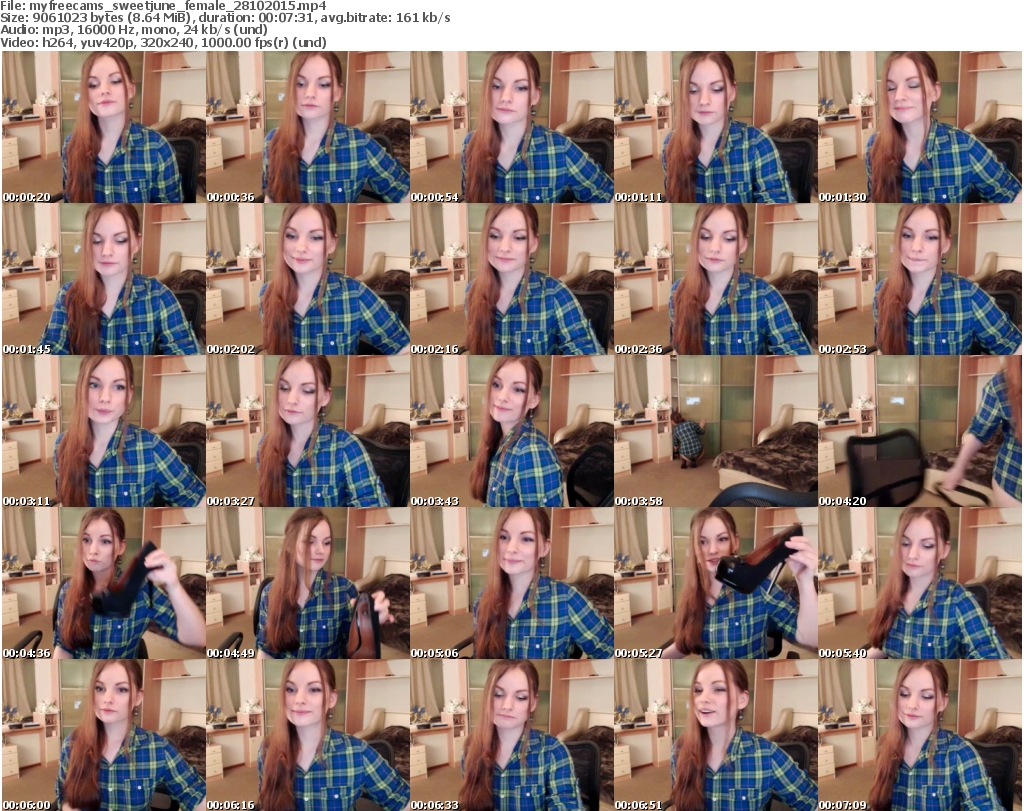Choose the high heel frame at 00:05:27
Viewport: 1024px width, 811px height.
click(716, 583)
